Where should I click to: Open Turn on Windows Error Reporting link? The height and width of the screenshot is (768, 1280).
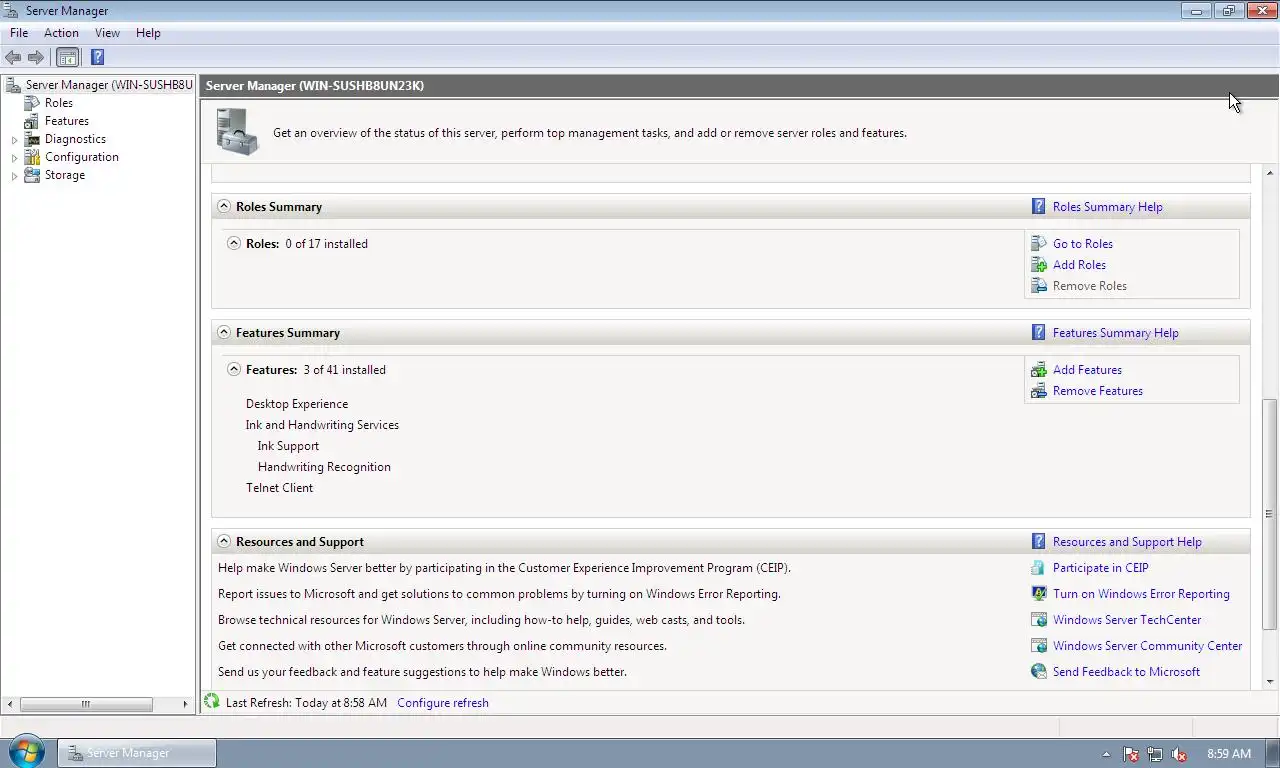(x=1141, y=594)
